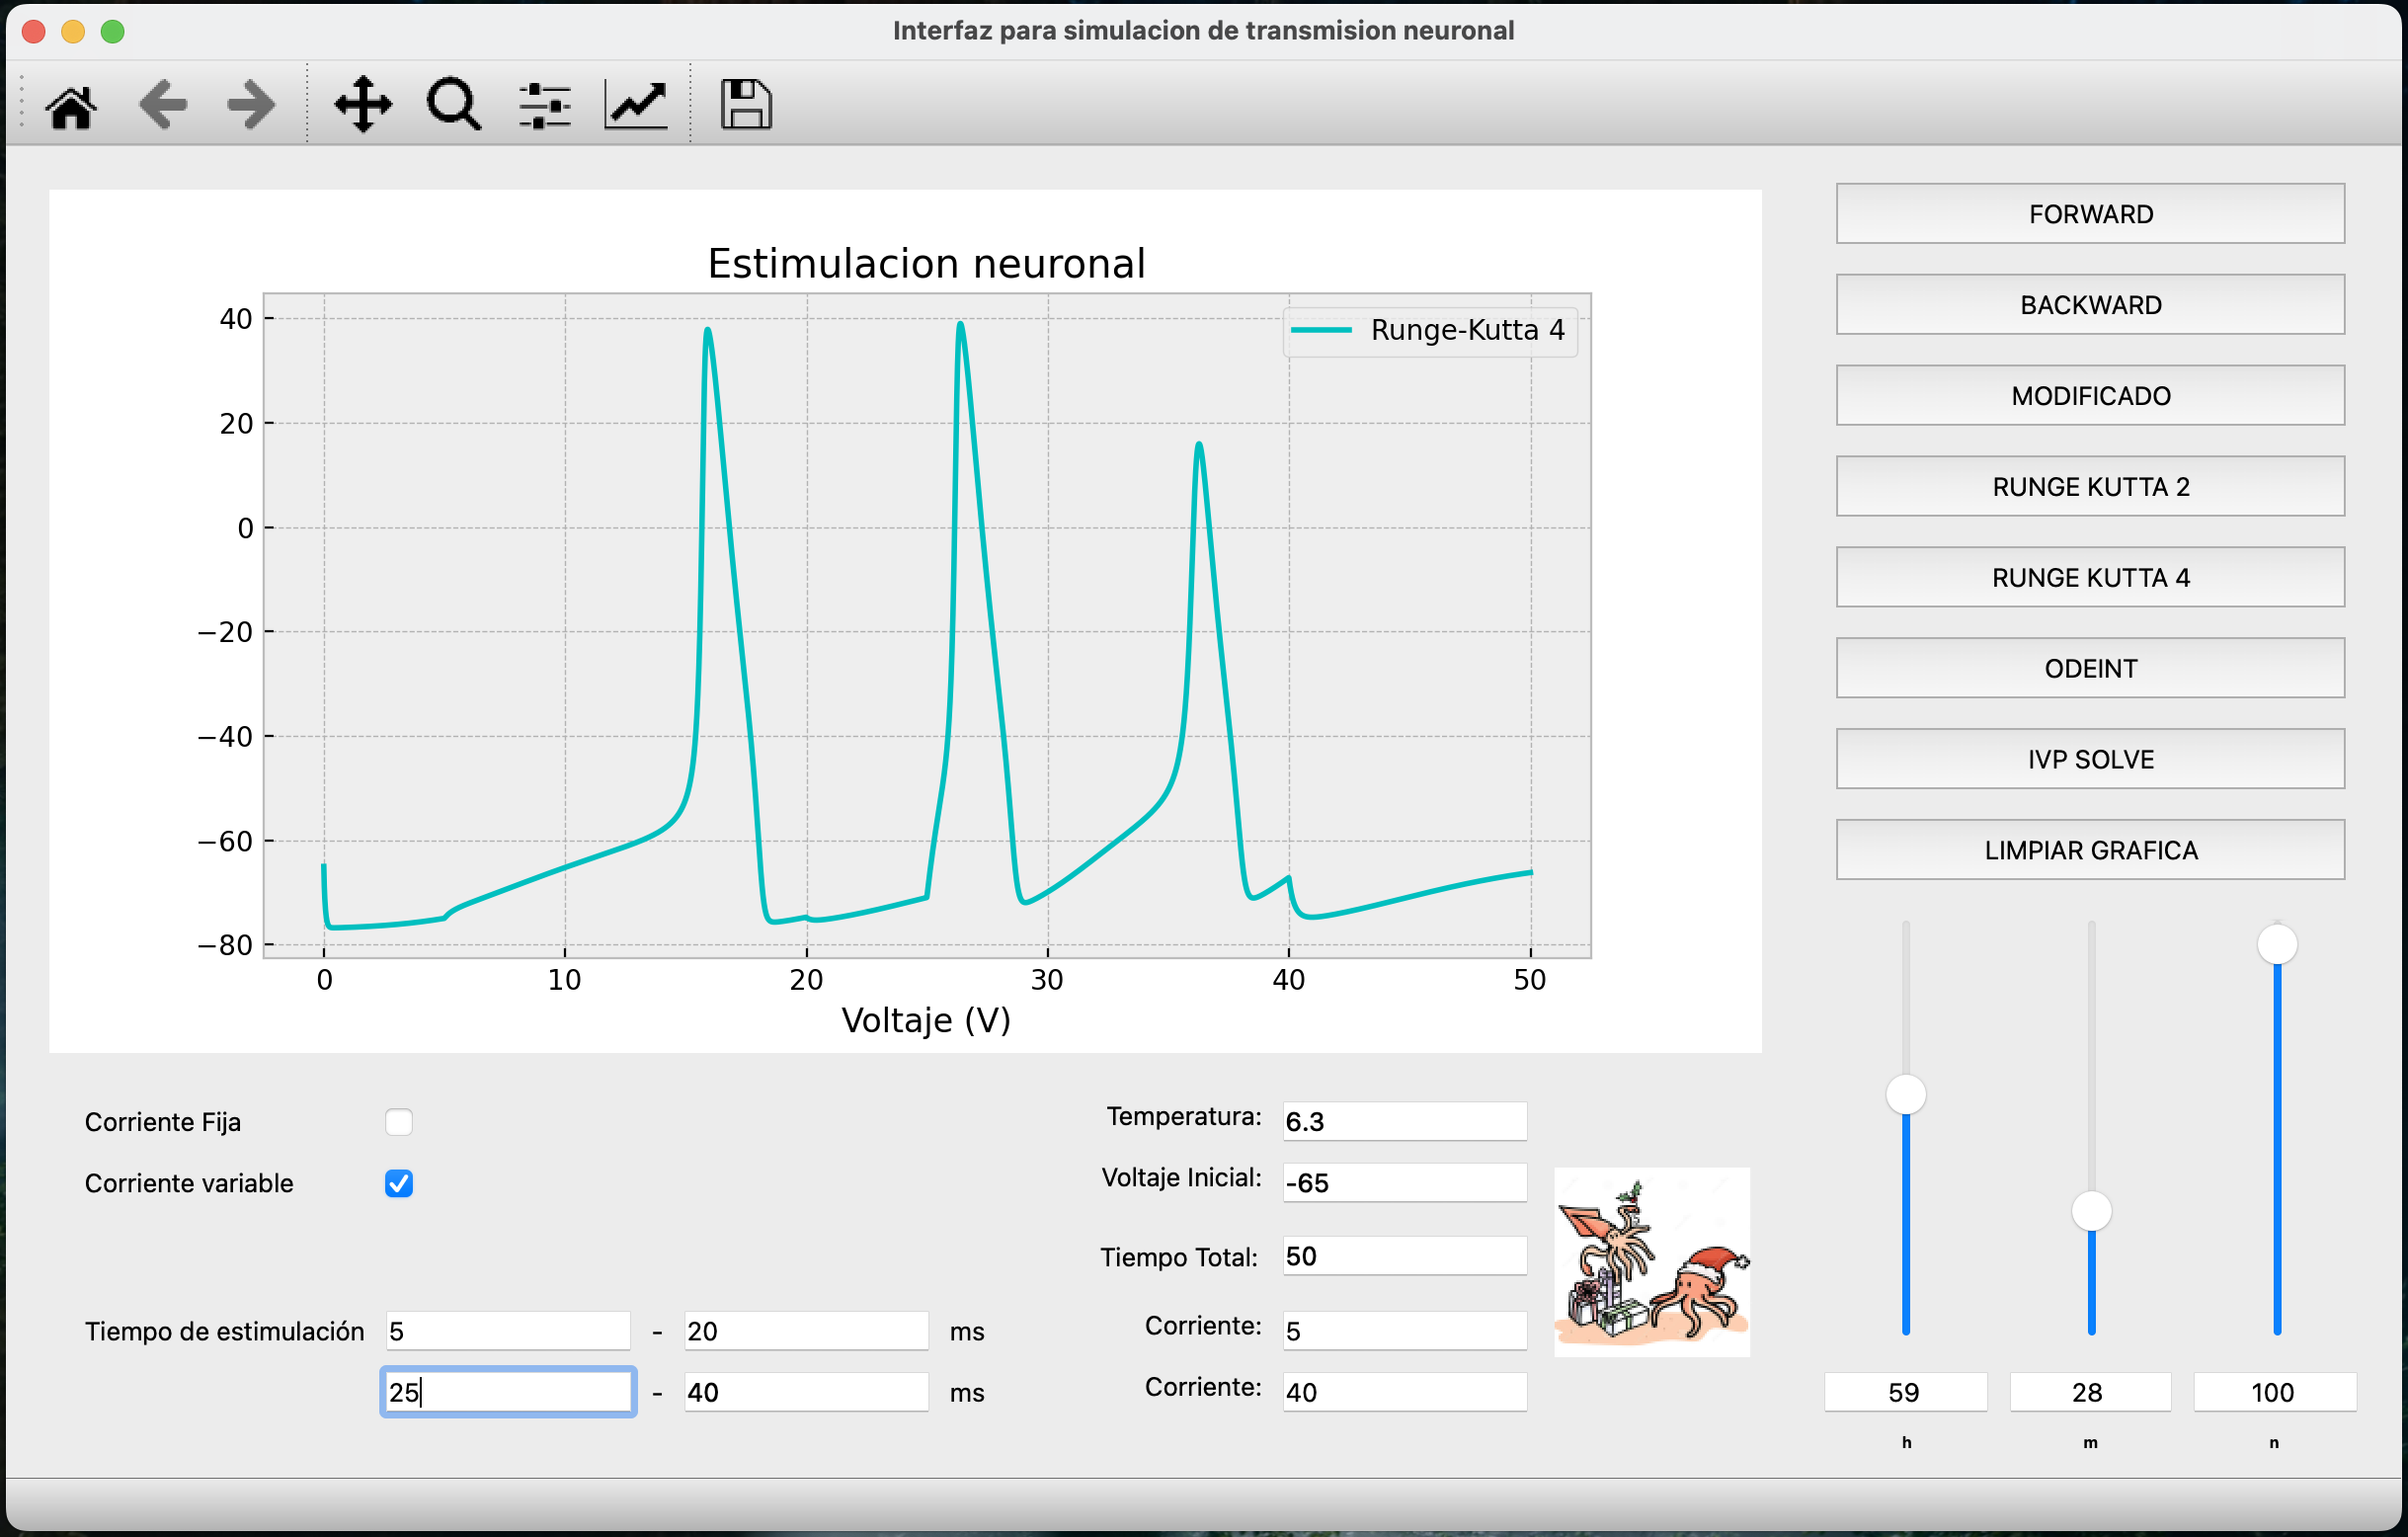Image resolution: width=2408 pixels, height=1537 pixels.
Task: Activate the Pan tool icon
Action: (x=362, y=104)
